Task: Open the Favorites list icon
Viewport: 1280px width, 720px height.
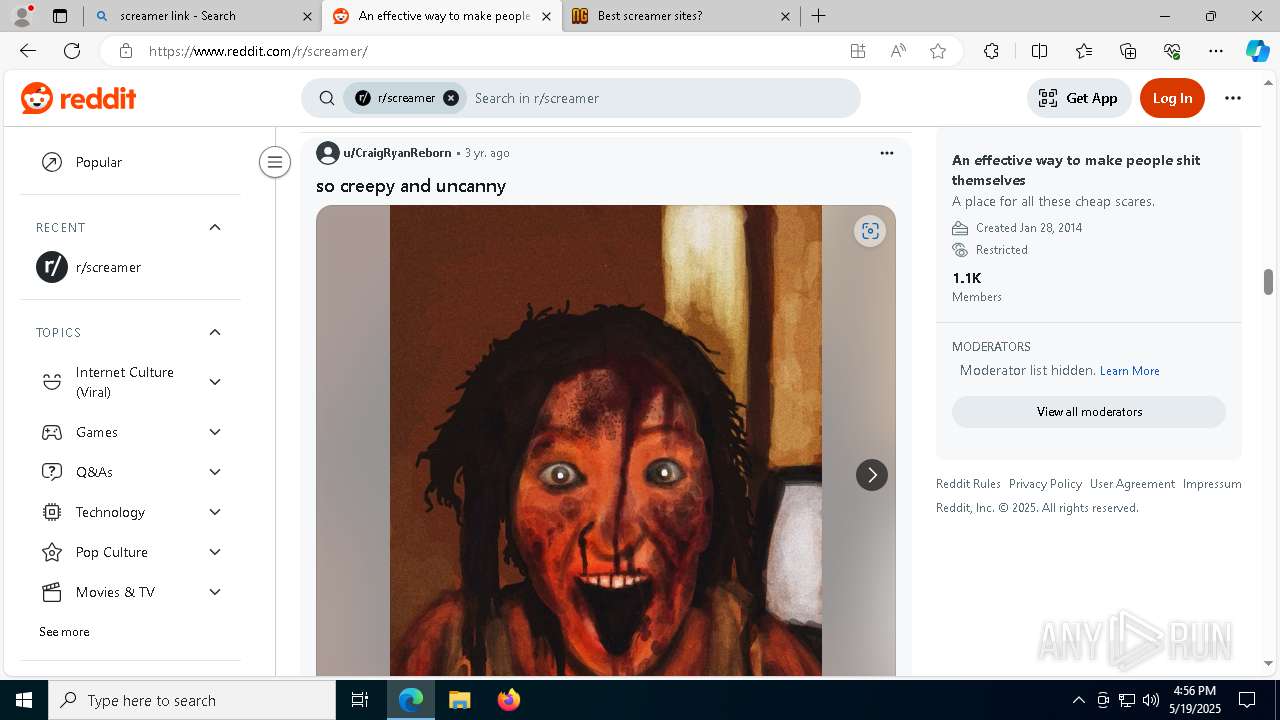Action: click(1084, 51)
